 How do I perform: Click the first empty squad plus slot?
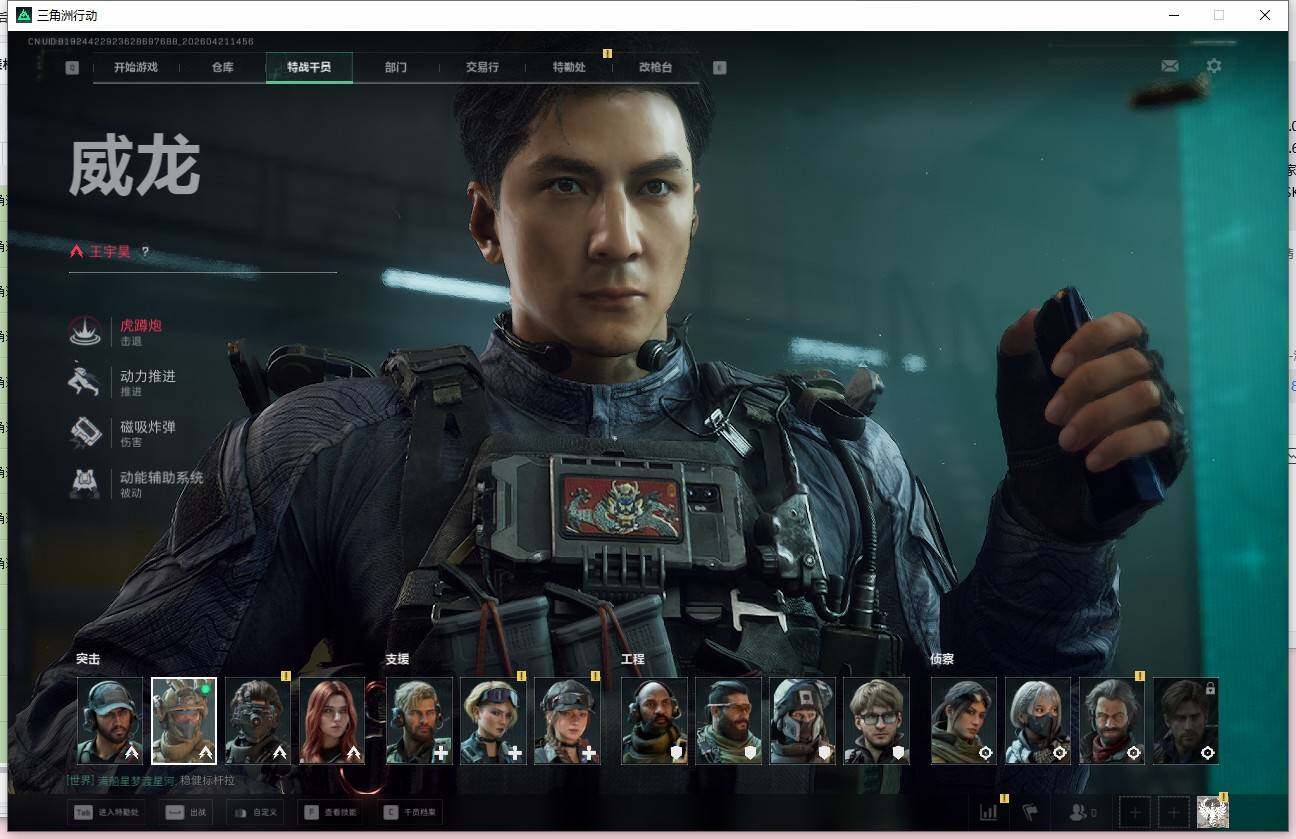pos(1135,812)
